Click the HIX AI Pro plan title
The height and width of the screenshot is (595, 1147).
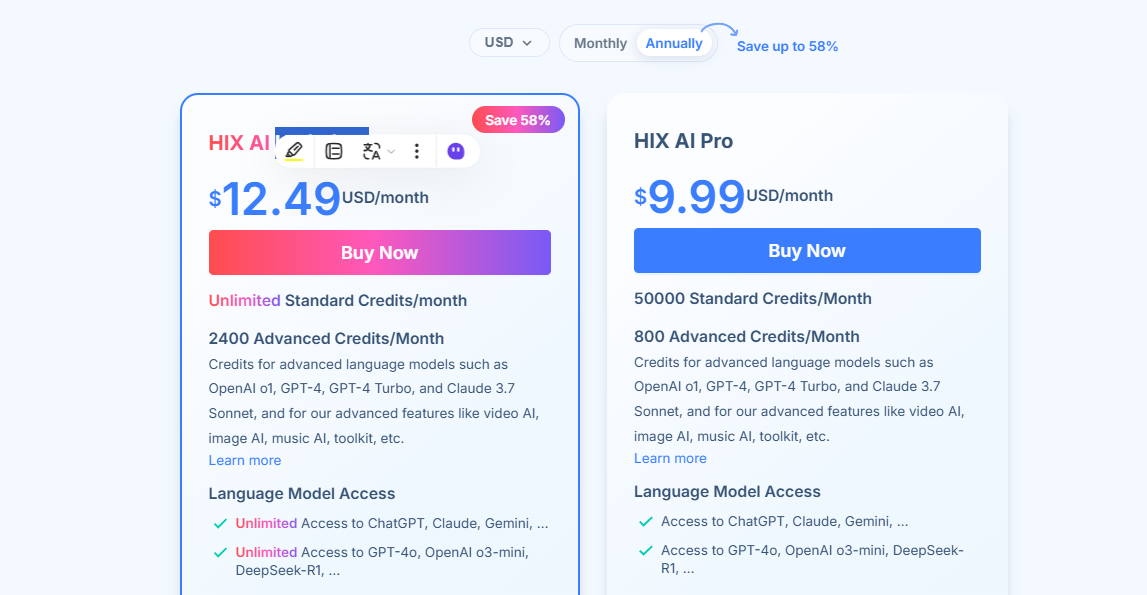[x=683, y=141]
